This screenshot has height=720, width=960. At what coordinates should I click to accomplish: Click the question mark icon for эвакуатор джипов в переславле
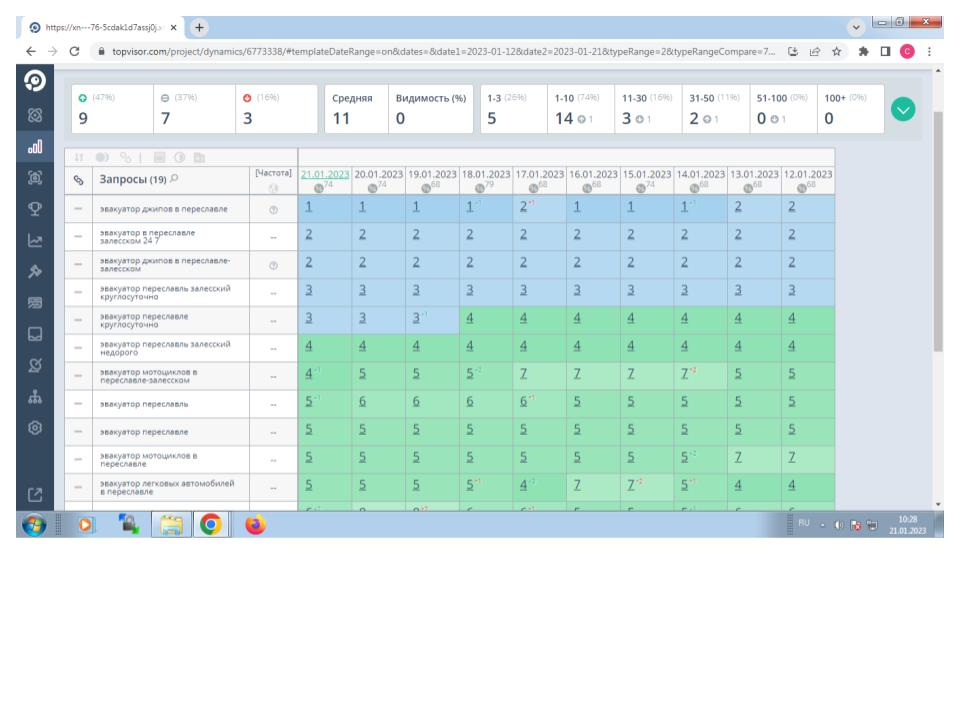[273, 210]
